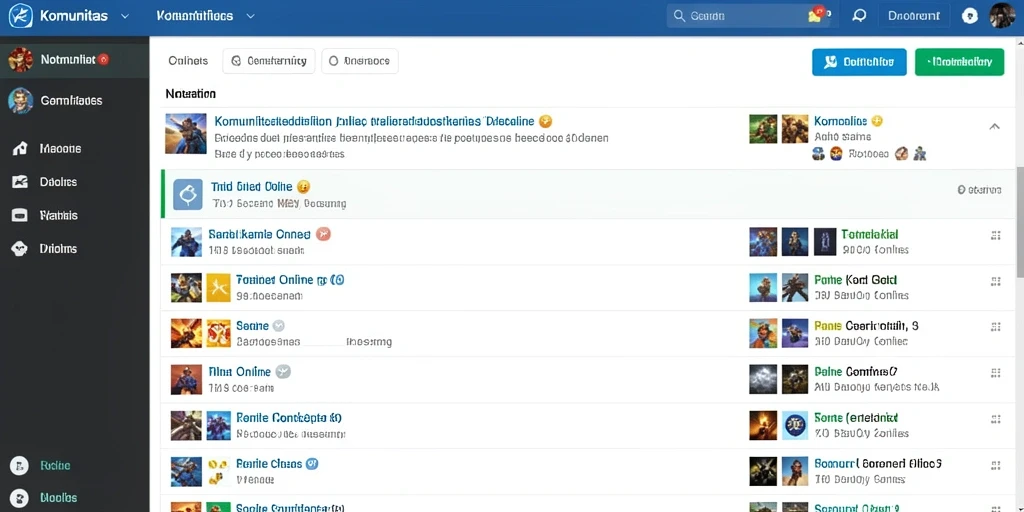This screenshot has width=1024, height=512.
Task: Open the Komoolise link on the right
Action: [x=840, y=121]
